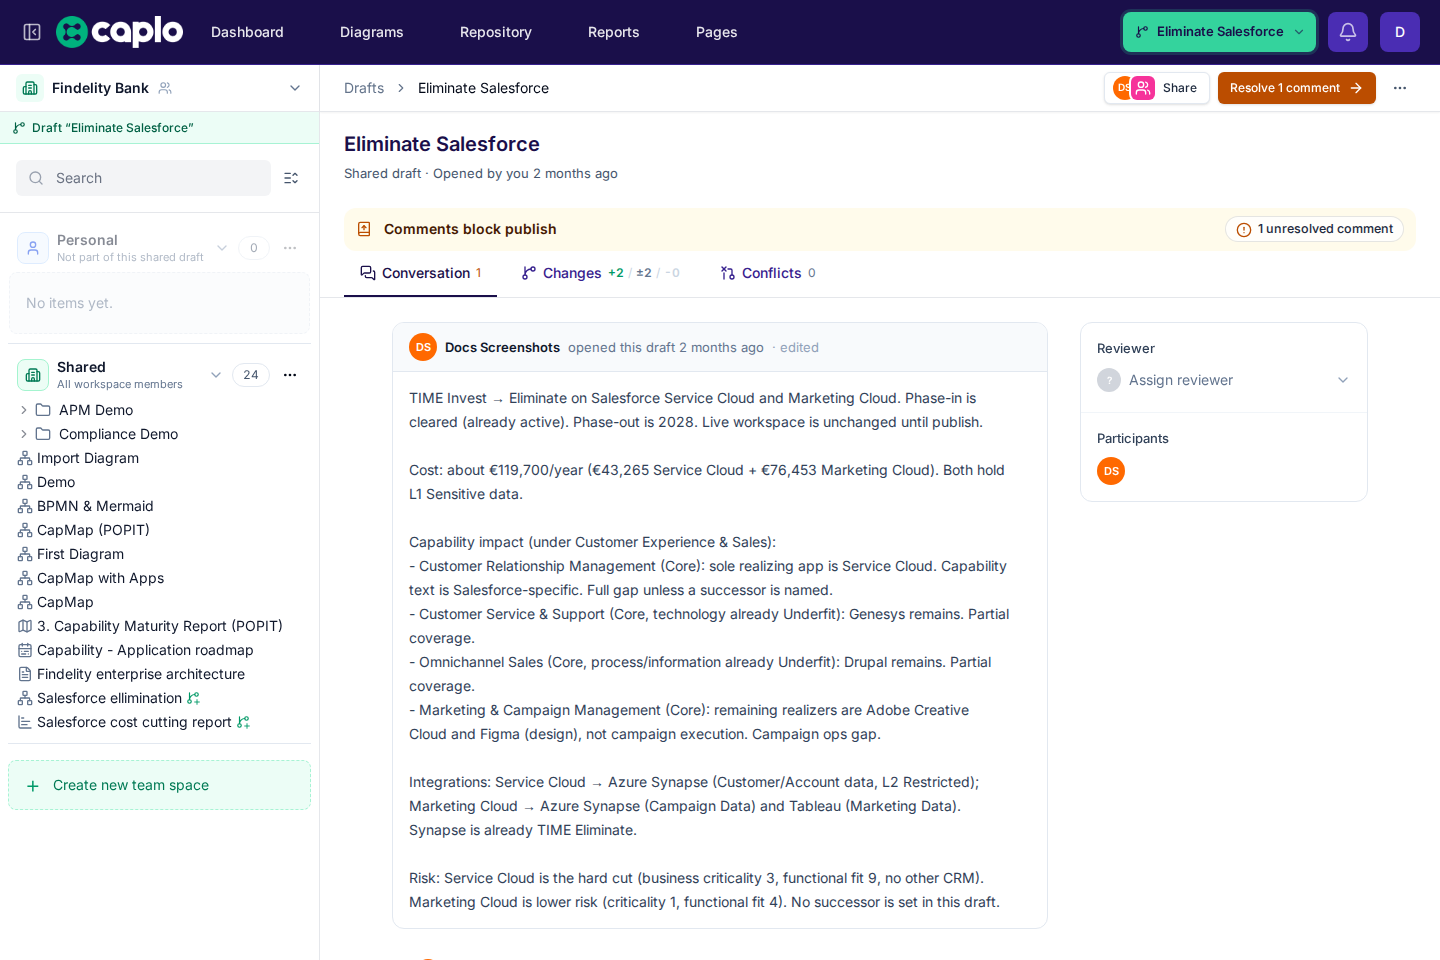Click the Shared workspace icon
Viewport: 1440px width, 960px height.
click(33, 375)
